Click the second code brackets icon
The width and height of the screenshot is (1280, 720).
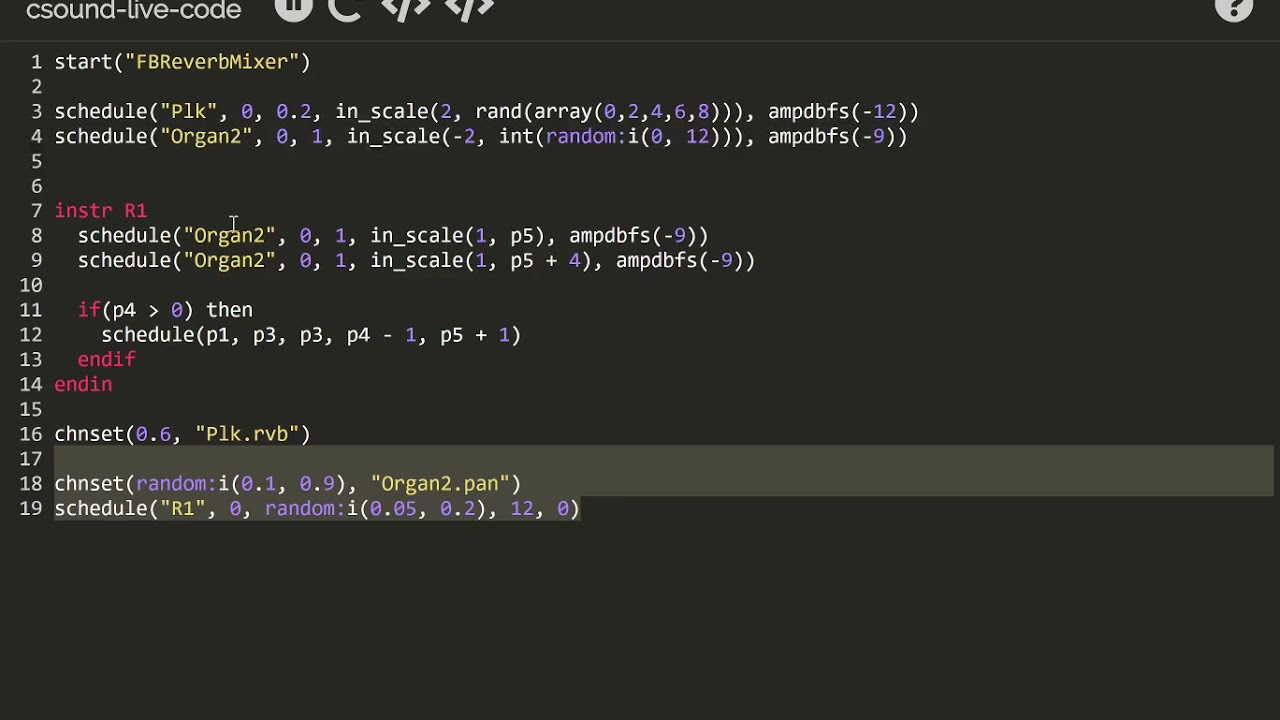(469, 8)
